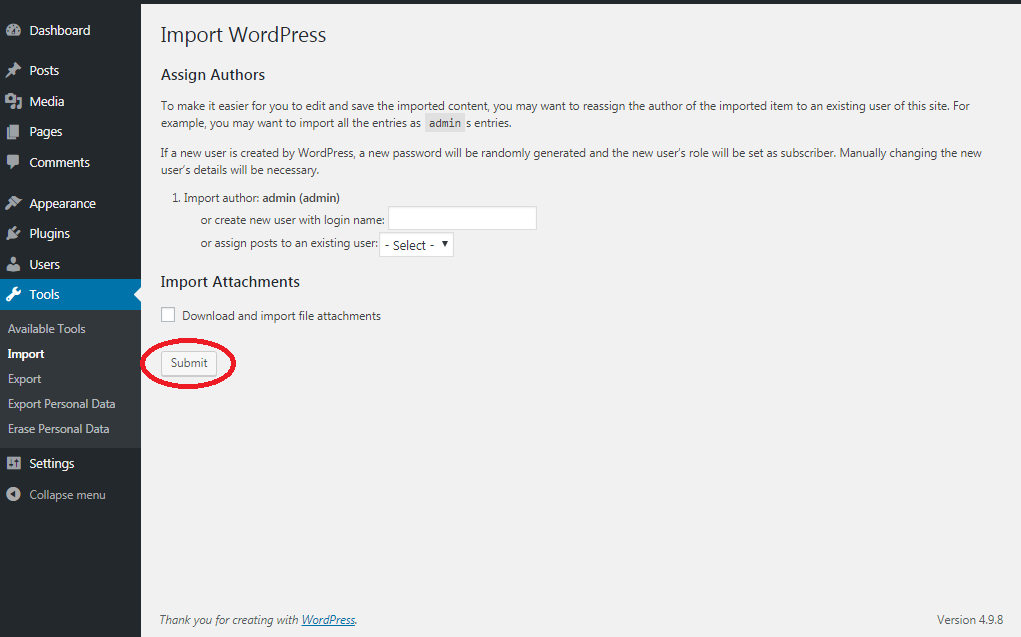Viewport: 1021px width, 637px height.
Task: Click the Import author: admin (admin) text
Action: click(x=262, y=197)
